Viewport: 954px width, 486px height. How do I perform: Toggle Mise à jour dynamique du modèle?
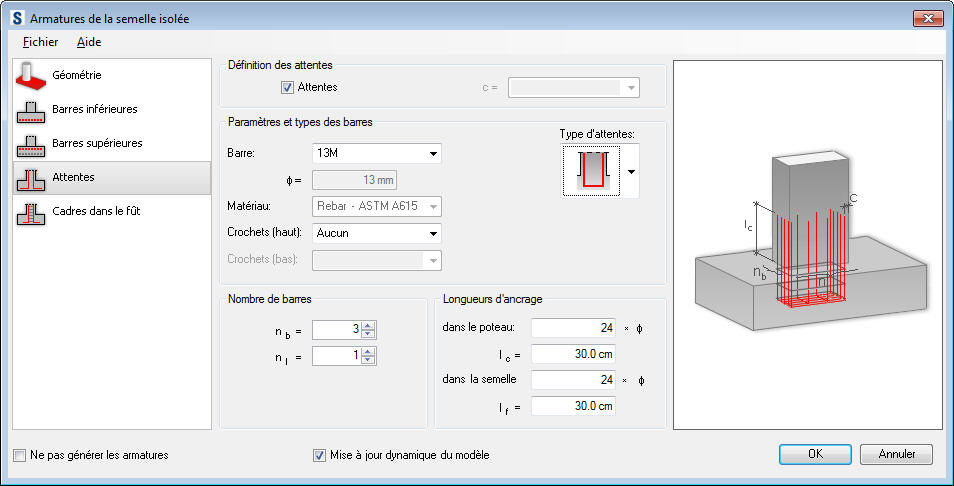(x=320, y=455)
